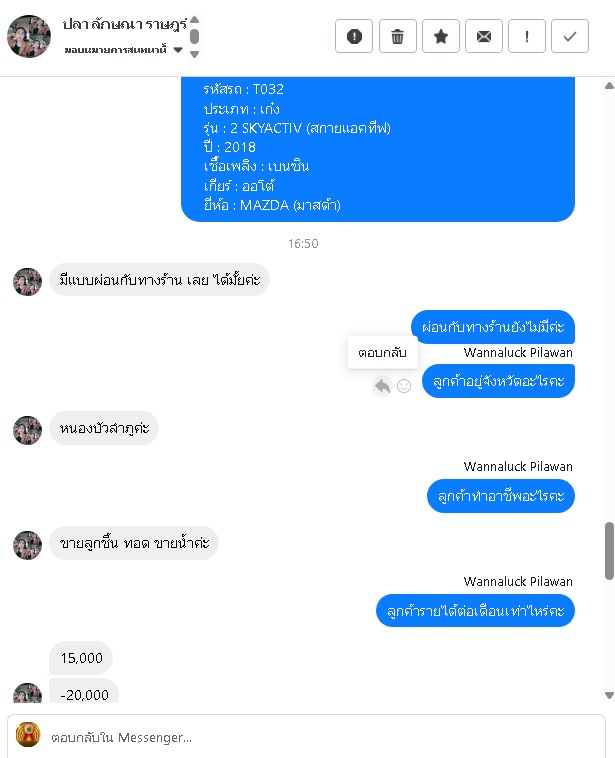Mark conversation as spam with the exclamation-circle icon

coord(354,36)
